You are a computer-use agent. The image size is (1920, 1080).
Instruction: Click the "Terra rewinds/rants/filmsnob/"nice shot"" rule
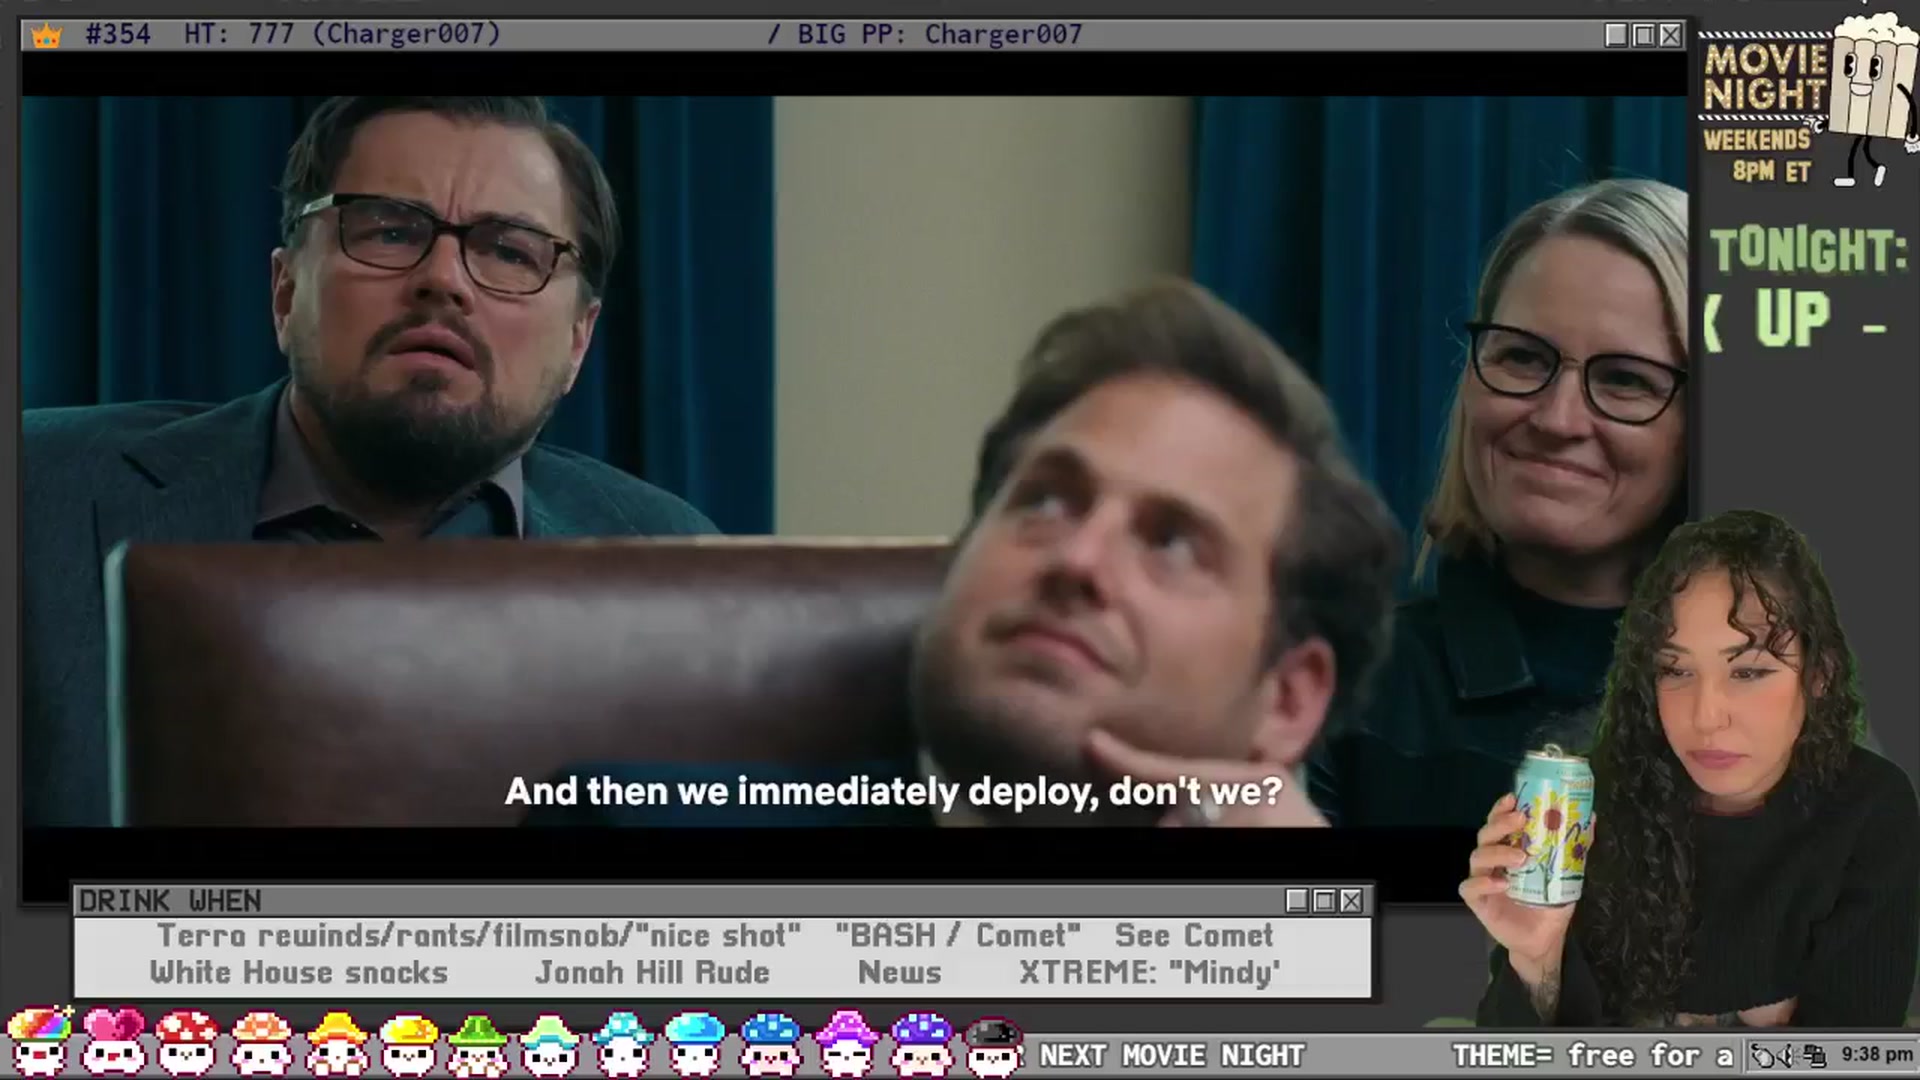click(x=479, y=935)
